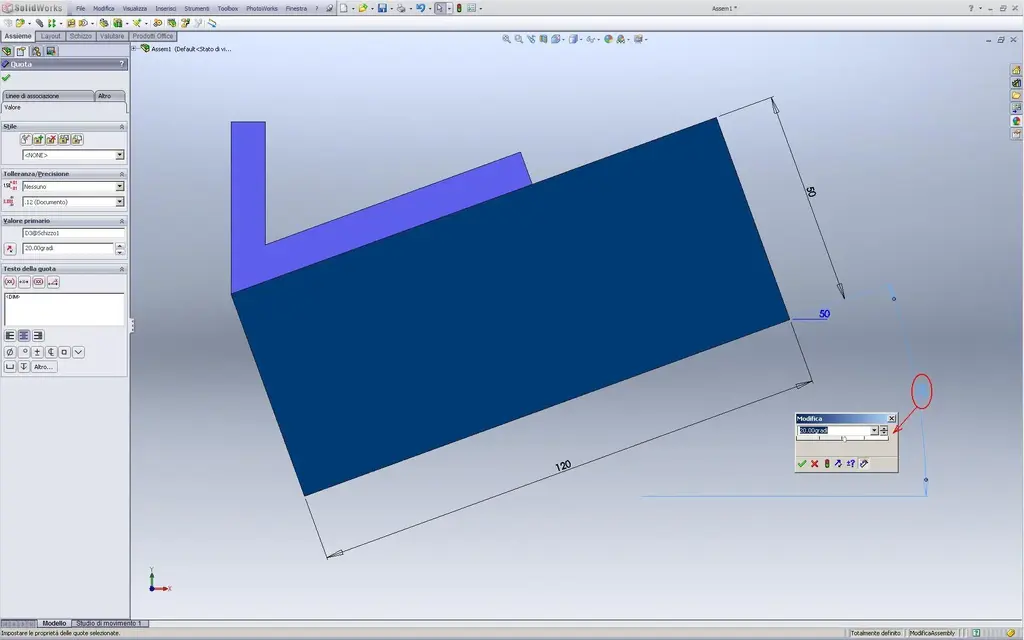Click the New document icon

point(344,8)
